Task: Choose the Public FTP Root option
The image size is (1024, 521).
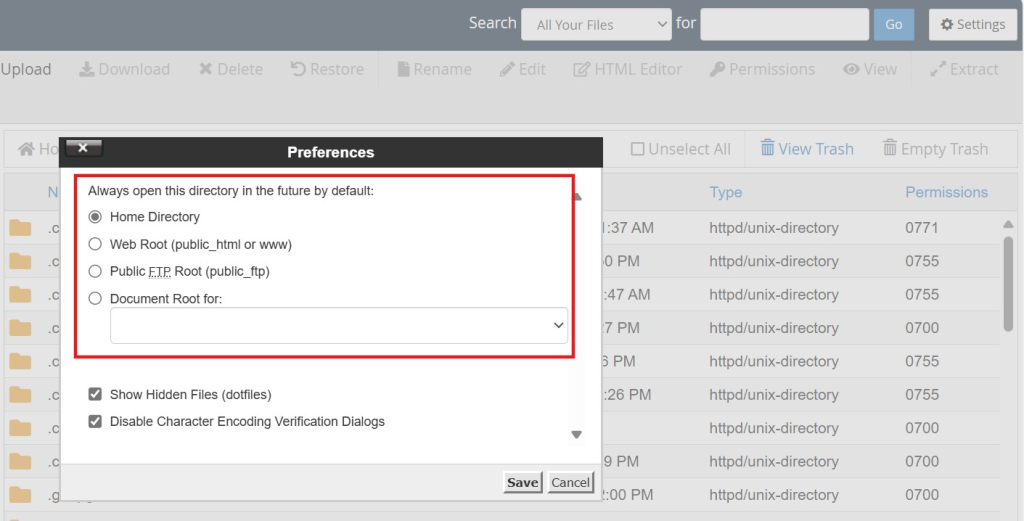Action: [x=96, y=271]
